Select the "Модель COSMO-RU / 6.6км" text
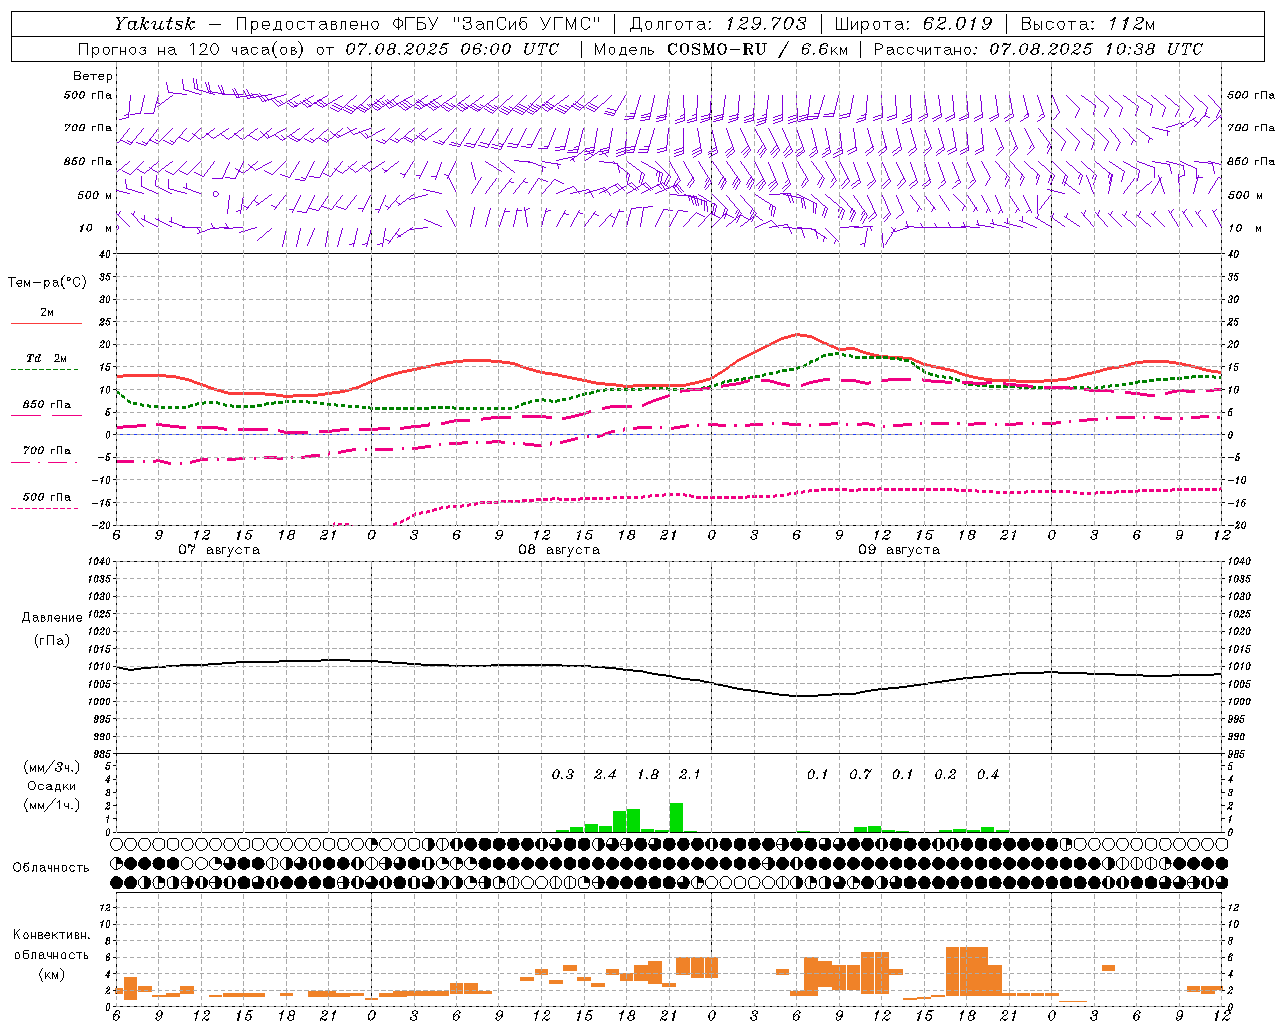Image resolution: width=1280 pixels, height=1024 pixels. pos(720,49)
